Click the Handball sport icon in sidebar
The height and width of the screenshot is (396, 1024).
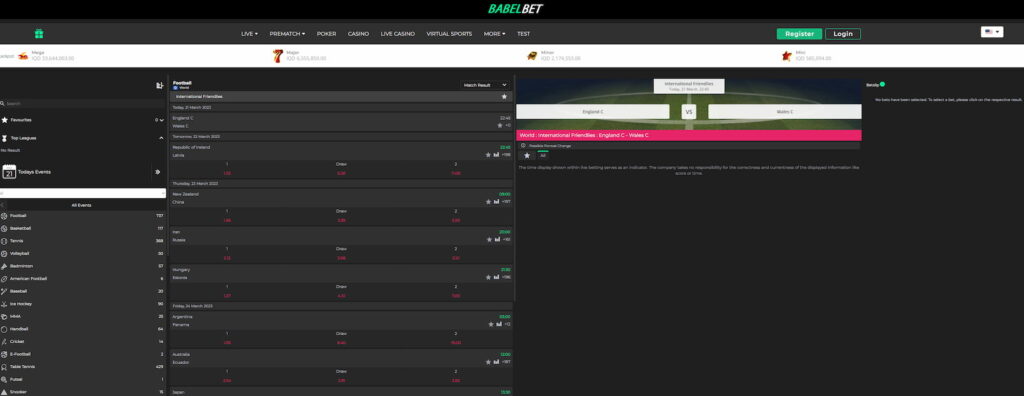pos(4,329)
